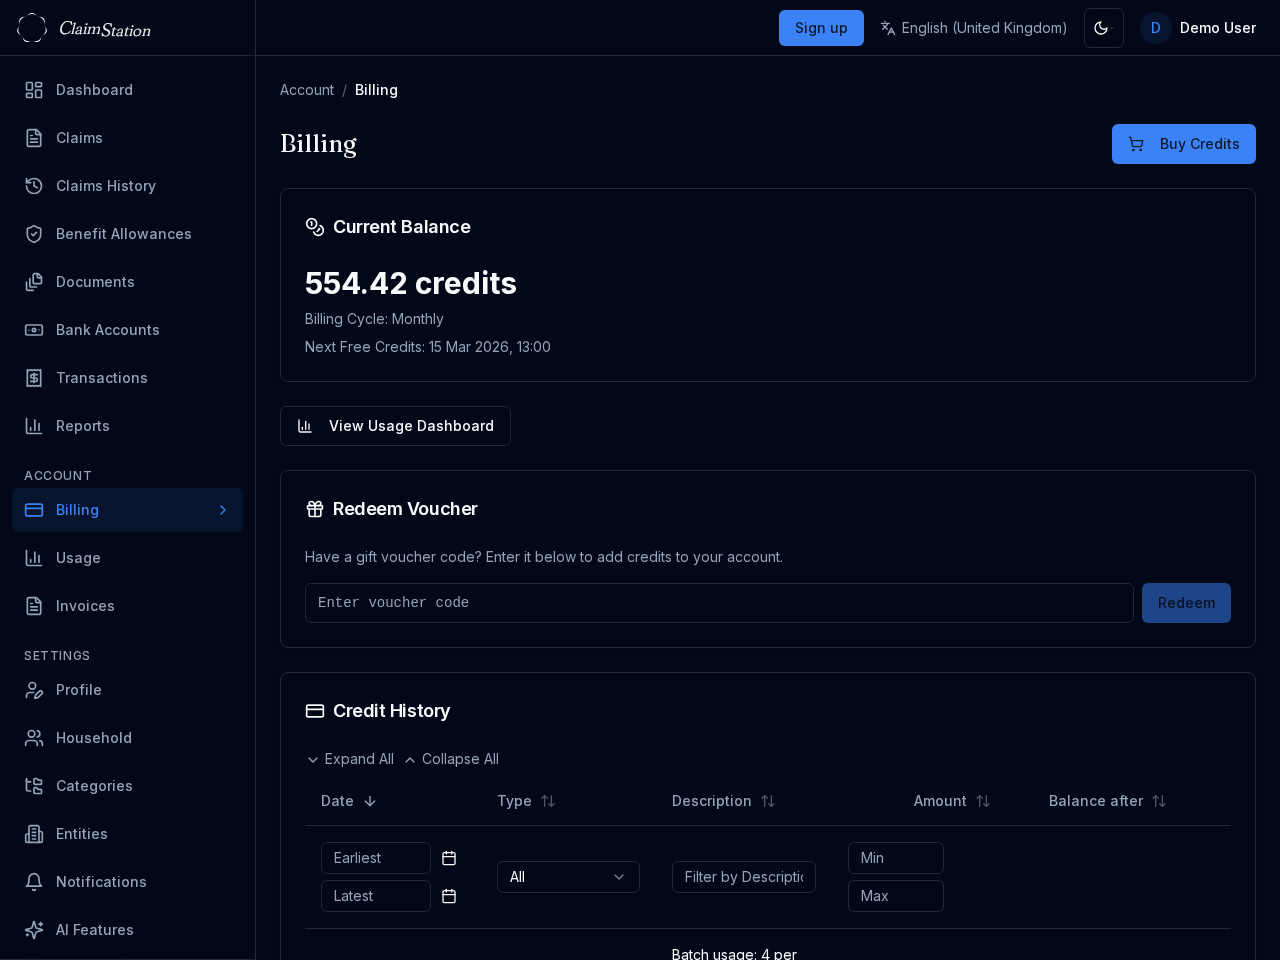Click the Bank Accounts banknote icon
The width and height of the screenshot is (1280, 960).
(x=34, y=330)
